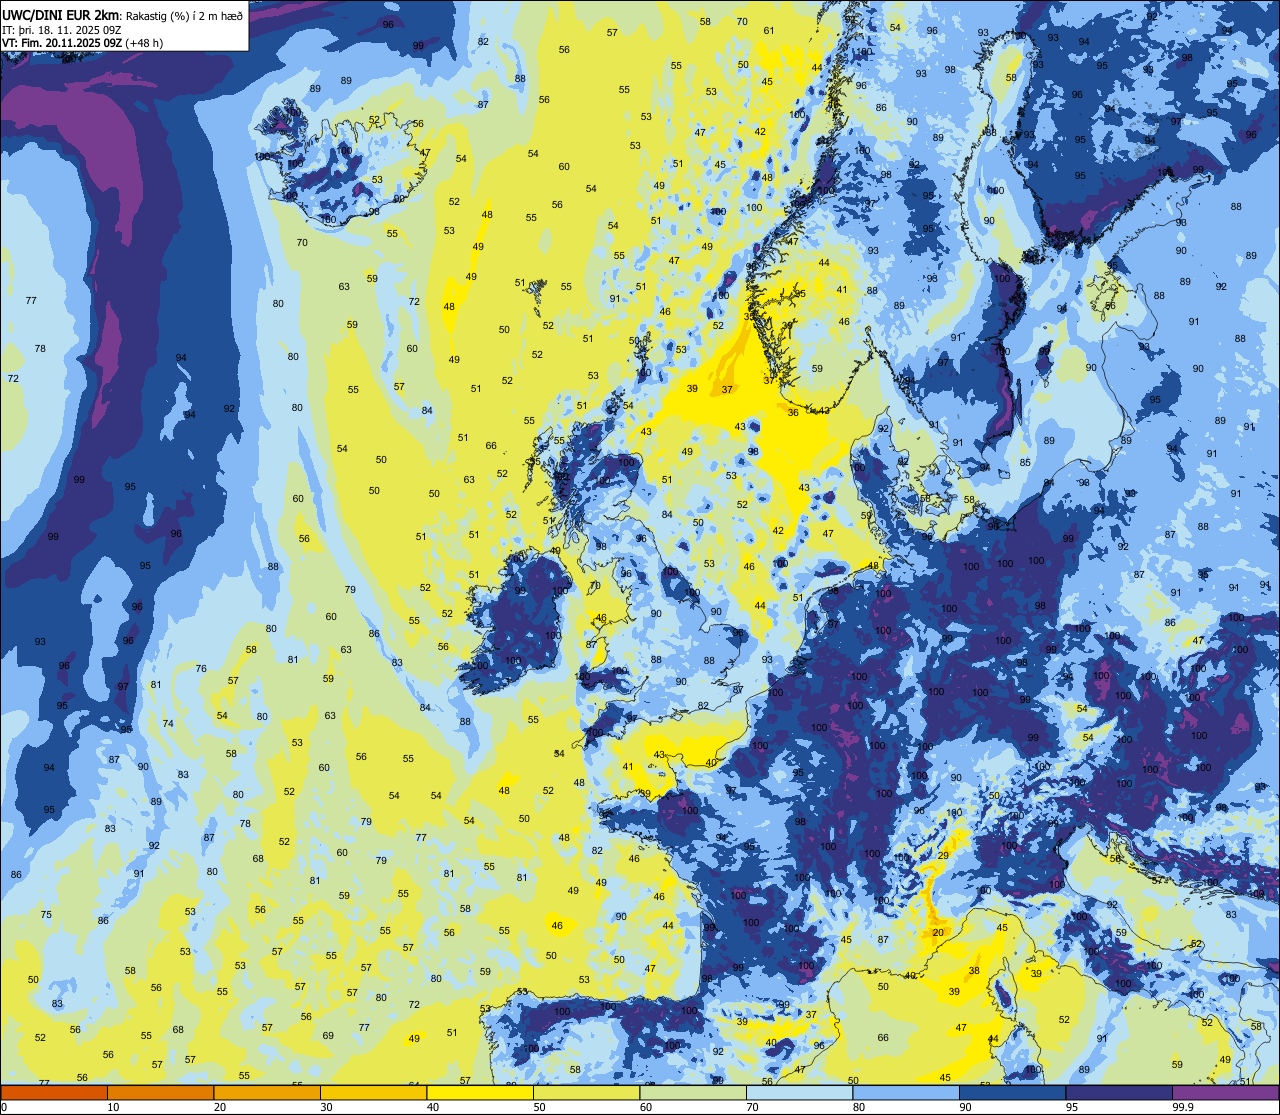Click the initial time 'IT: þri. 18. 11. 2025 09Z'
This screenshot has width=1280, height=1115.
61,30
